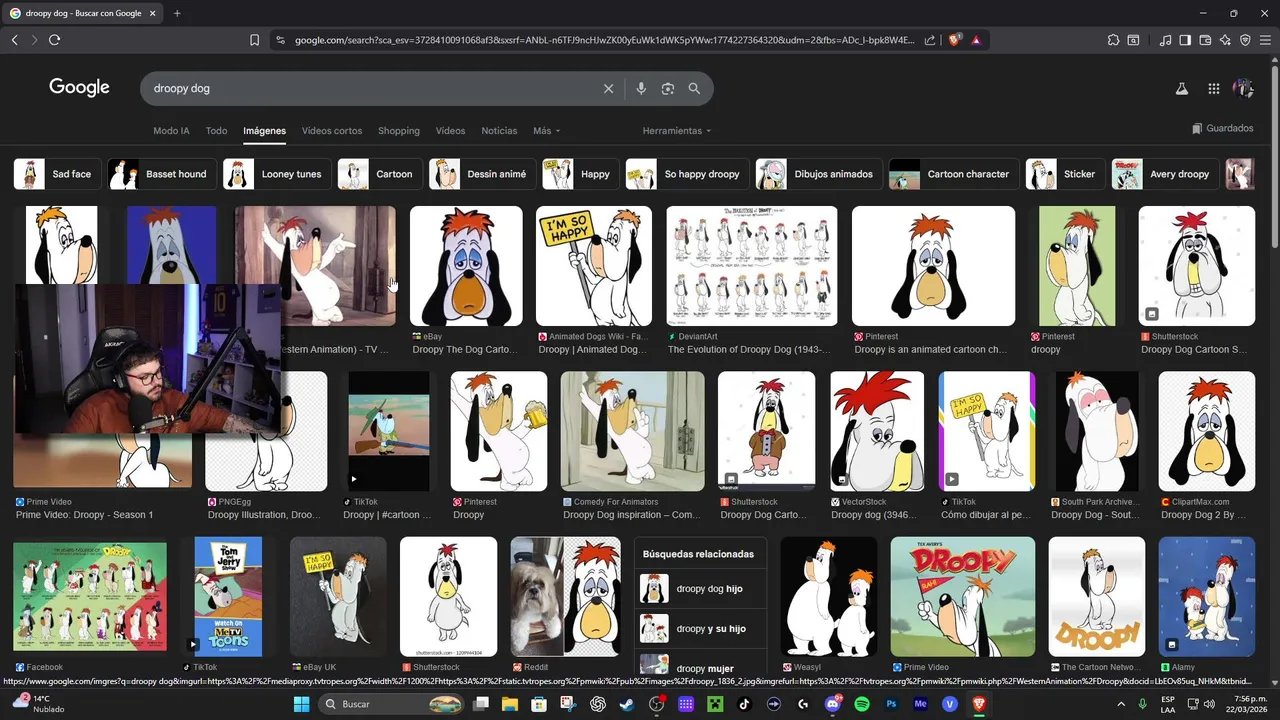Open the Extensions puzzle icon
Viewport: 1280px width, 720px height.
tap(1113, 40)
